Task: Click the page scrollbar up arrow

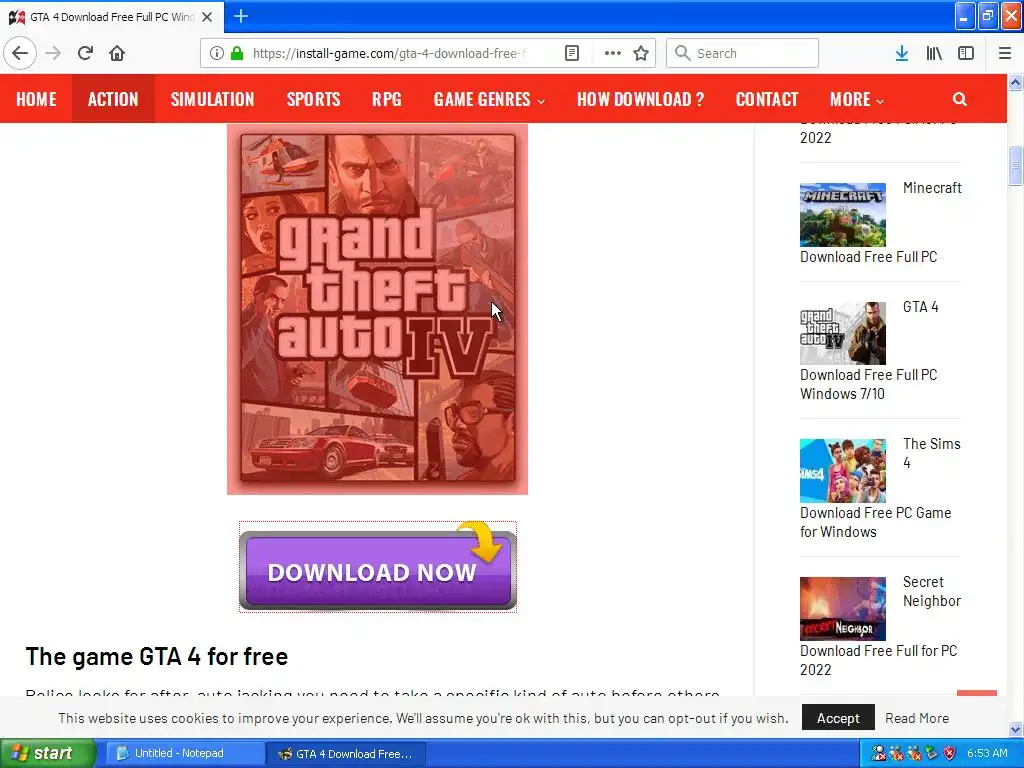Action: click(1015, 82)
